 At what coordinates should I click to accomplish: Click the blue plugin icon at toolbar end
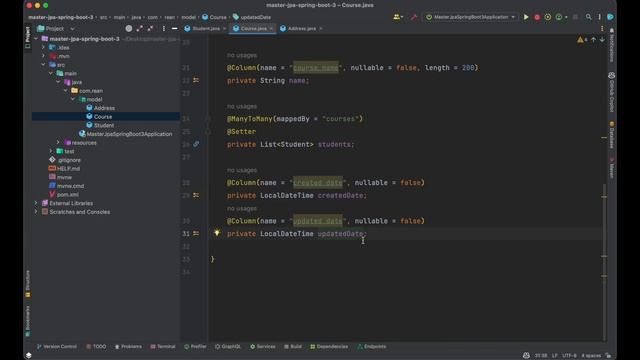tap(610, 17)
